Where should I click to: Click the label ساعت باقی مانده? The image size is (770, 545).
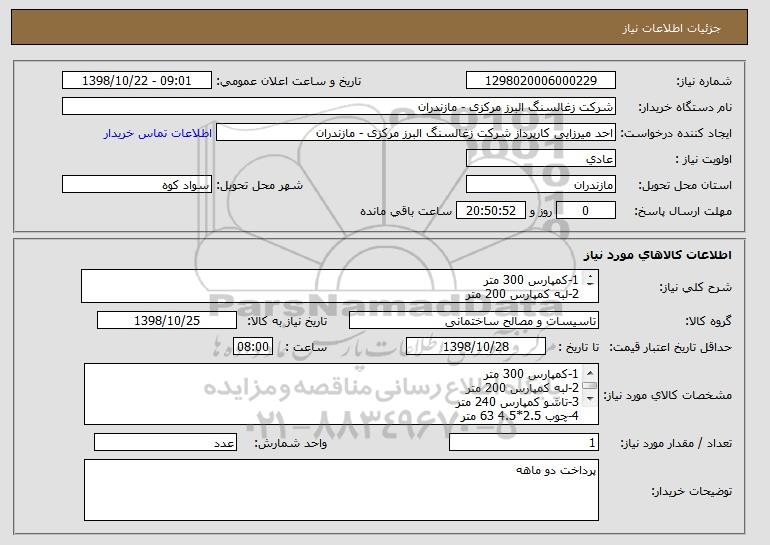[406, 211]
